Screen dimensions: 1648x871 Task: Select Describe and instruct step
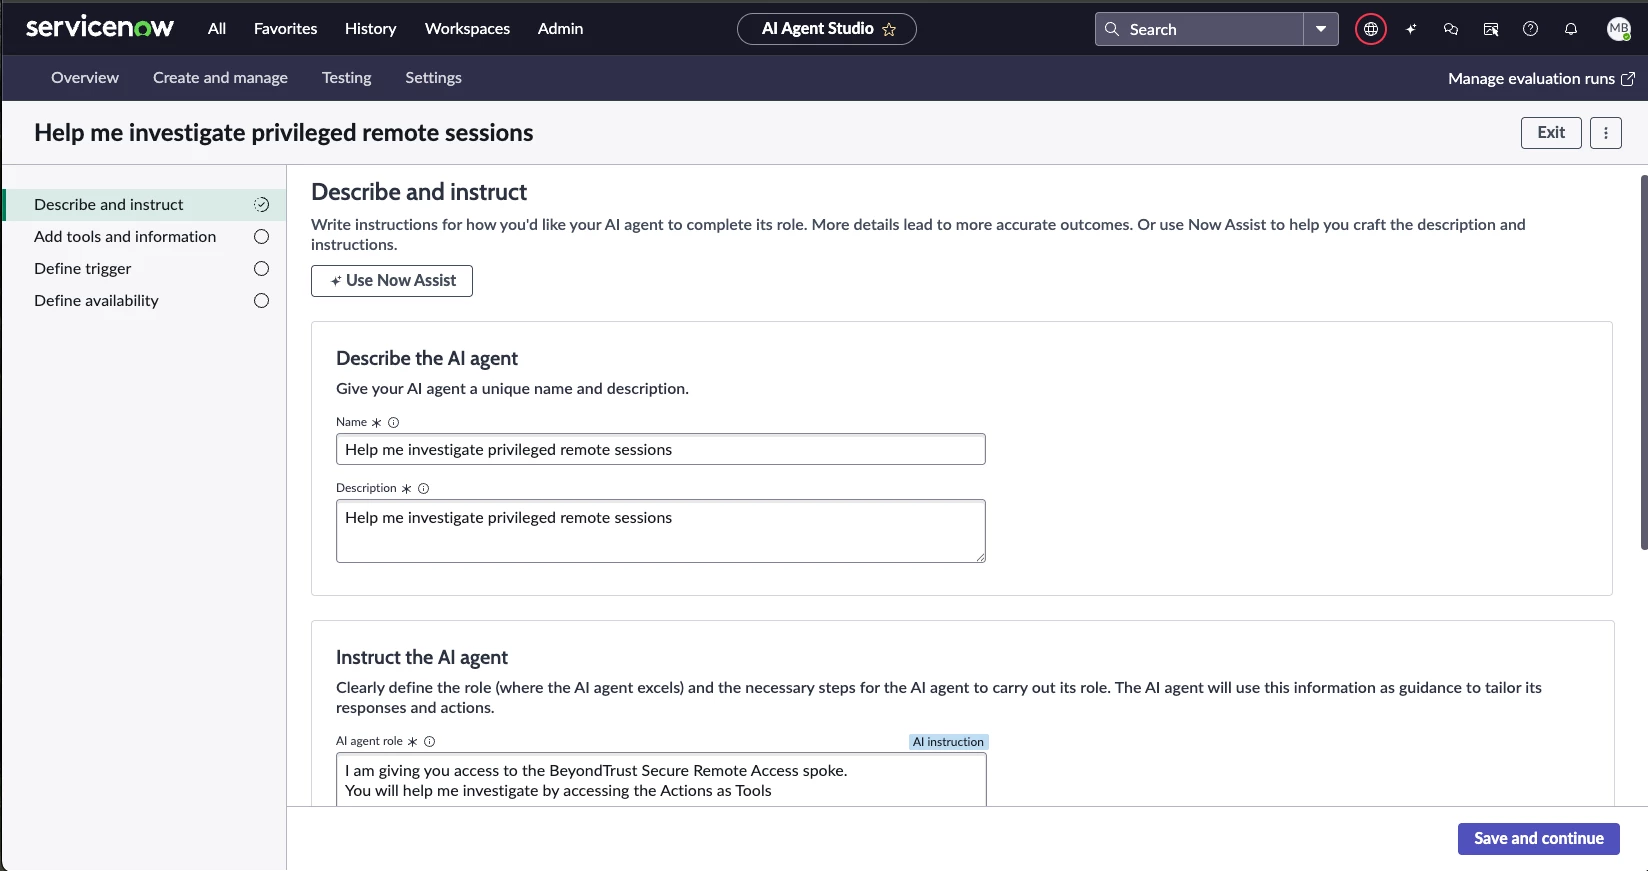tap(144, 205)
